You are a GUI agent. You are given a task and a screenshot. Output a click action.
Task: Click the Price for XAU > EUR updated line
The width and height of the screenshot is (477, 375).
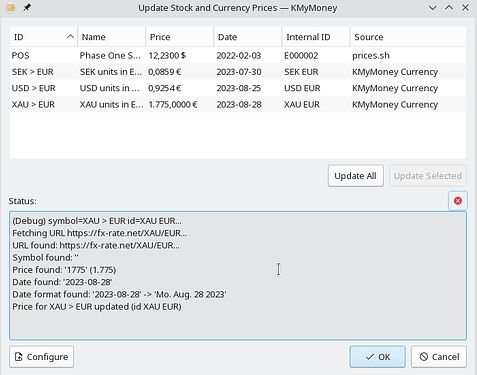click(x=97, y=307)
